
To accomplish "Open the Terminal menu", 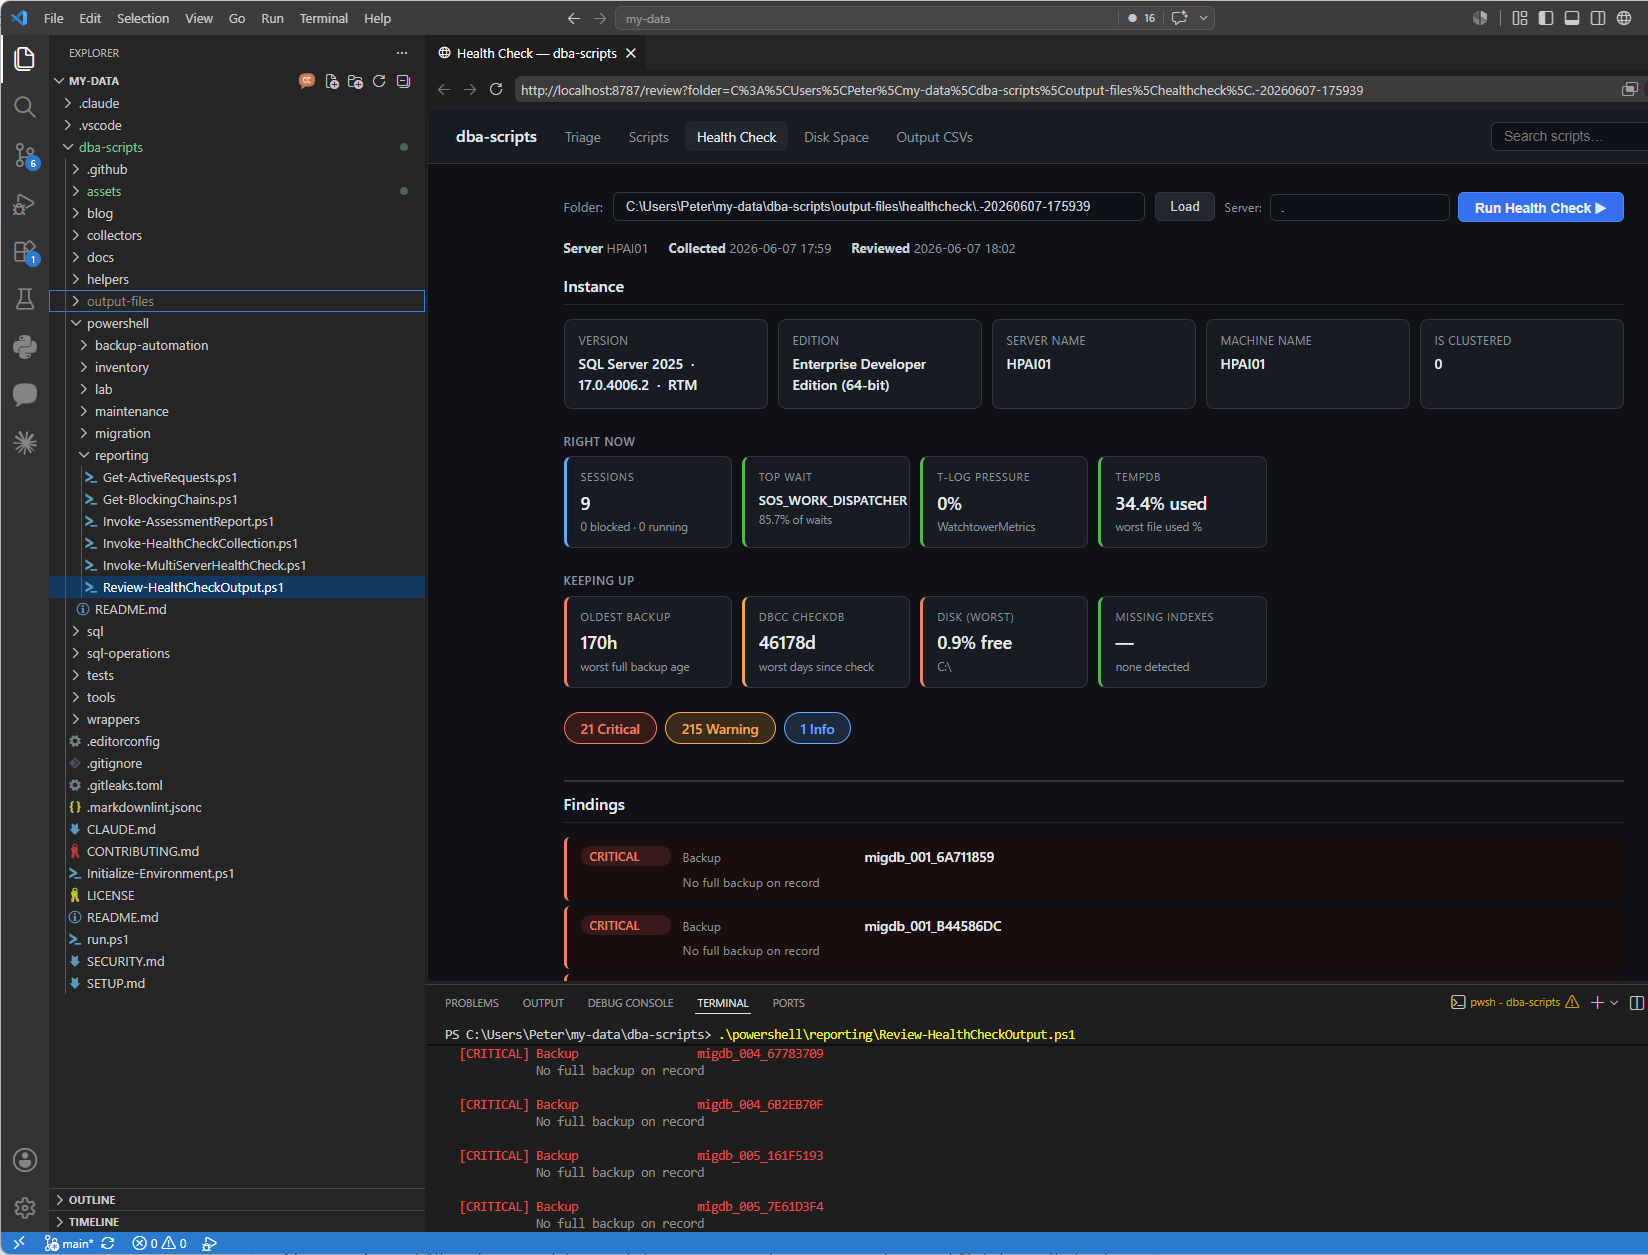I will click(x=324, y=18).
